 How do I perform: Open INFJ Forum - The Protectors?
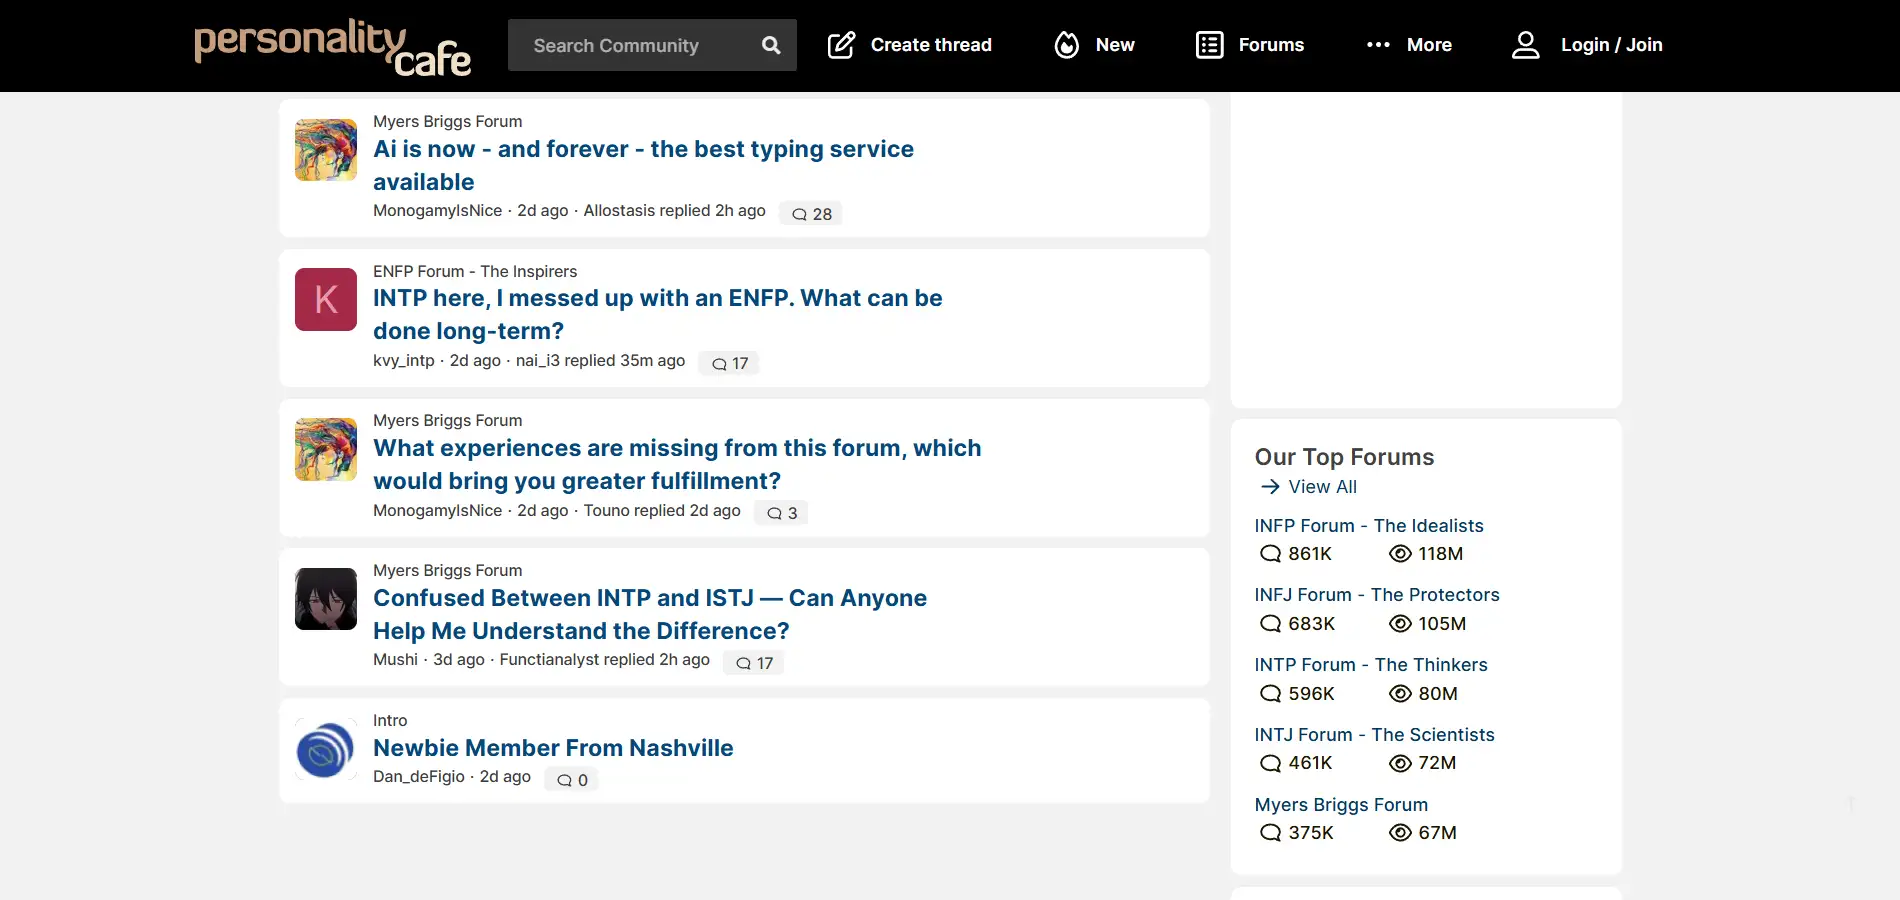pos(1377,595)
